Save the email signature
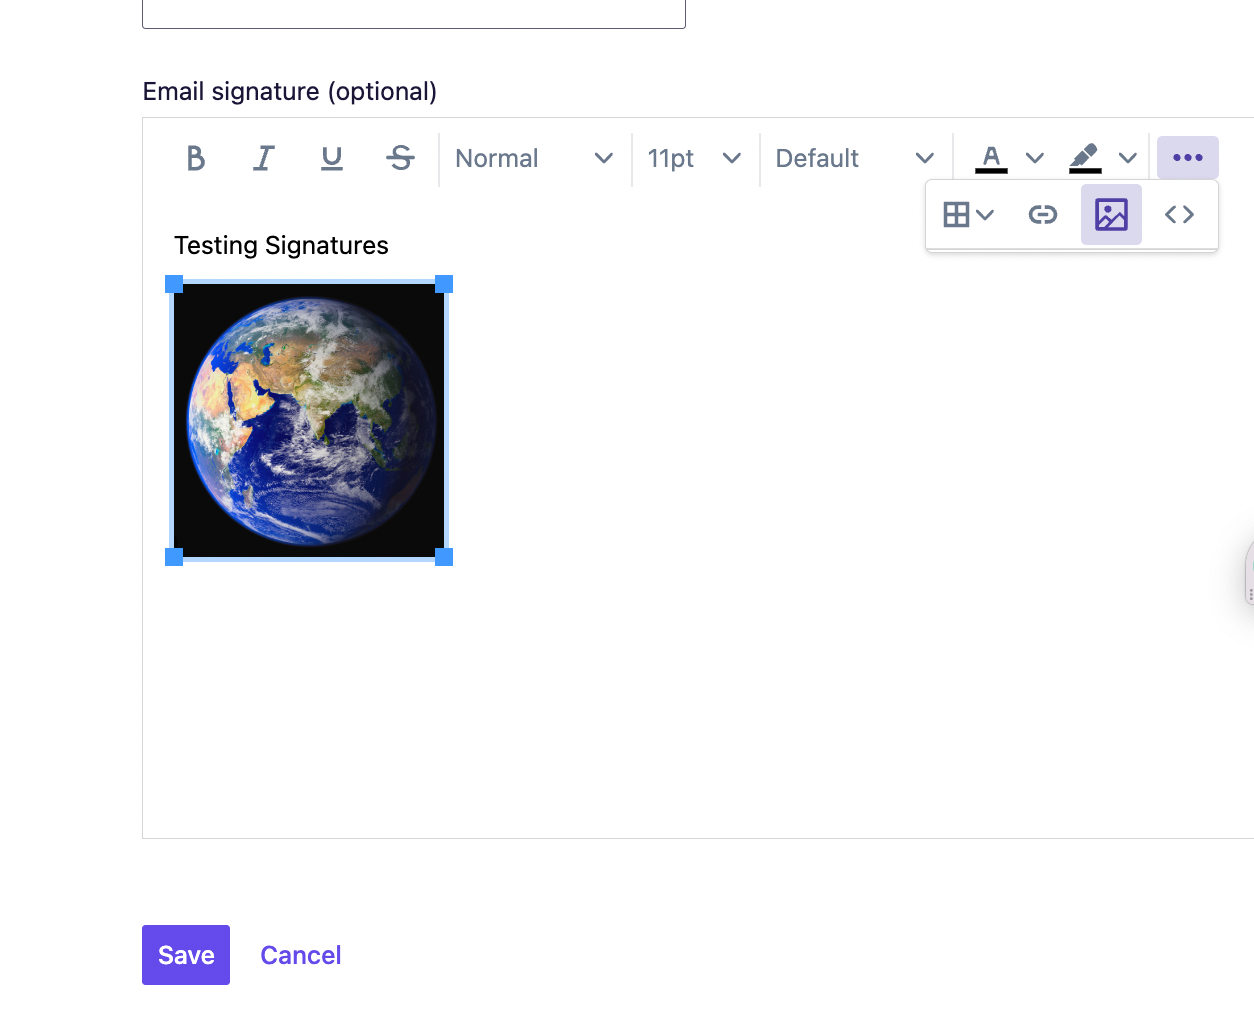 pos(186,955)
